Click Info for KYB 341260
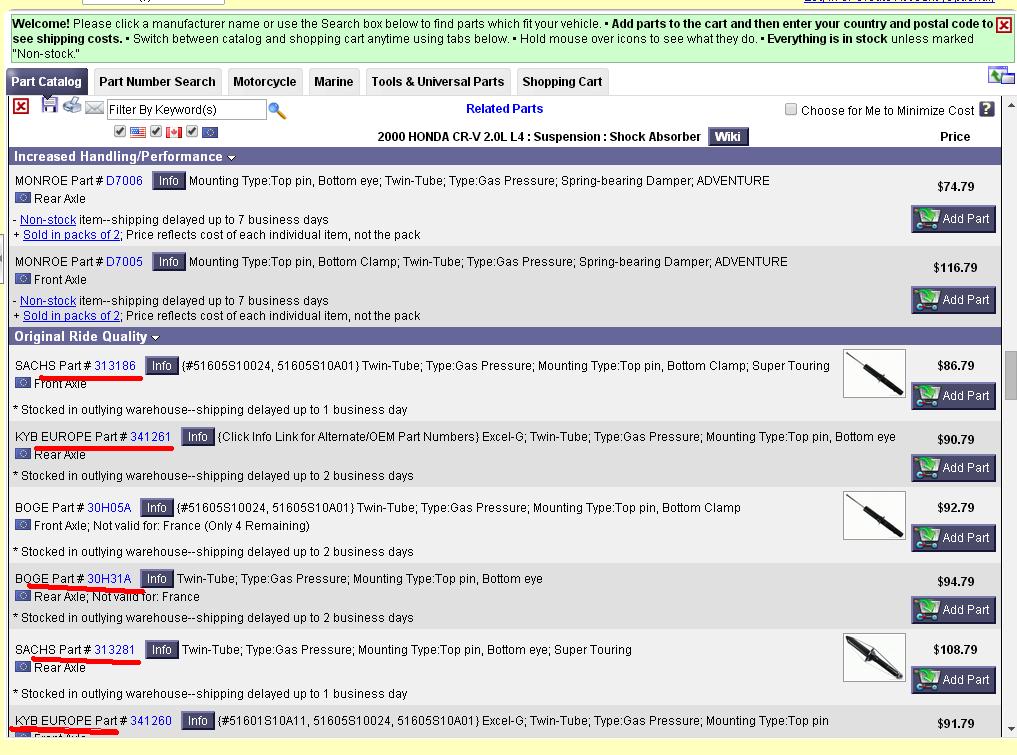The width and height of the screenshot is (1017, 755). pyautogui.click(x=198, y=721)
